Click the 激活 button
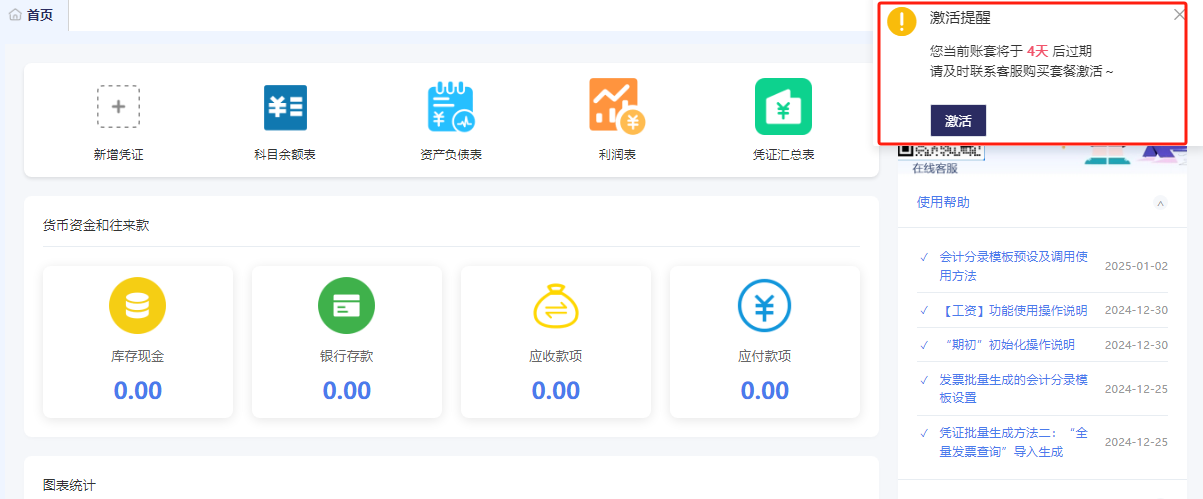Screen dimensions: 1203x499 coord(958,120)
